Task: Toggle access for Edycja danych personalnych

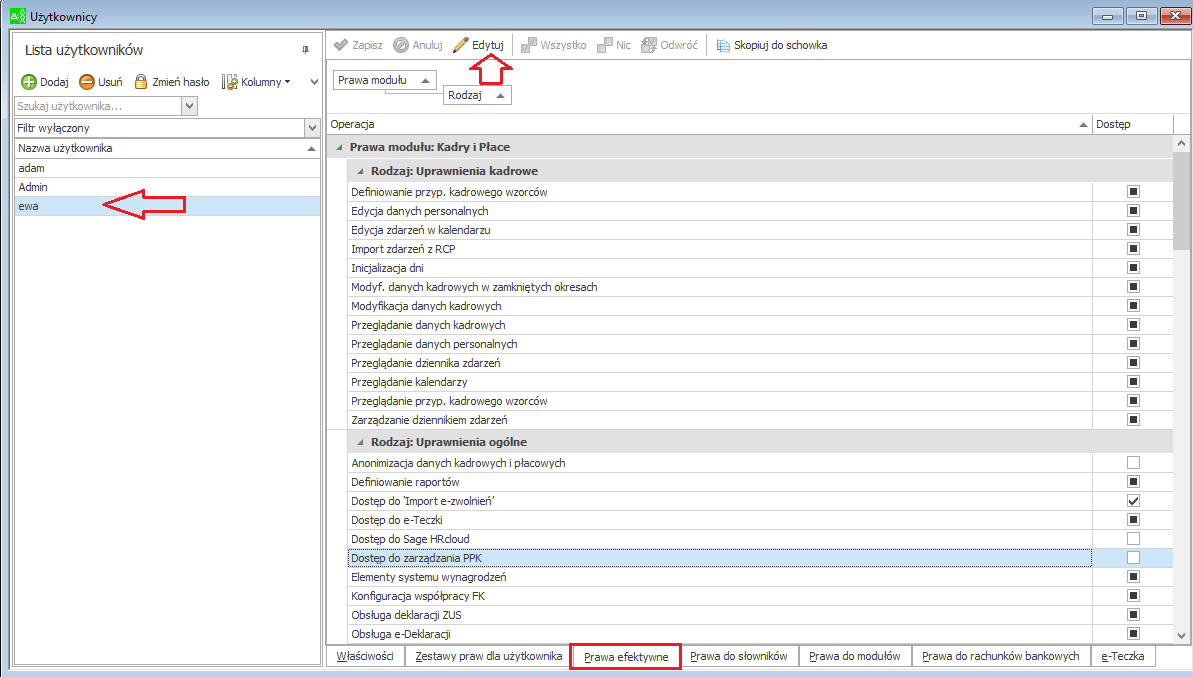Action: pos(1133,211)
